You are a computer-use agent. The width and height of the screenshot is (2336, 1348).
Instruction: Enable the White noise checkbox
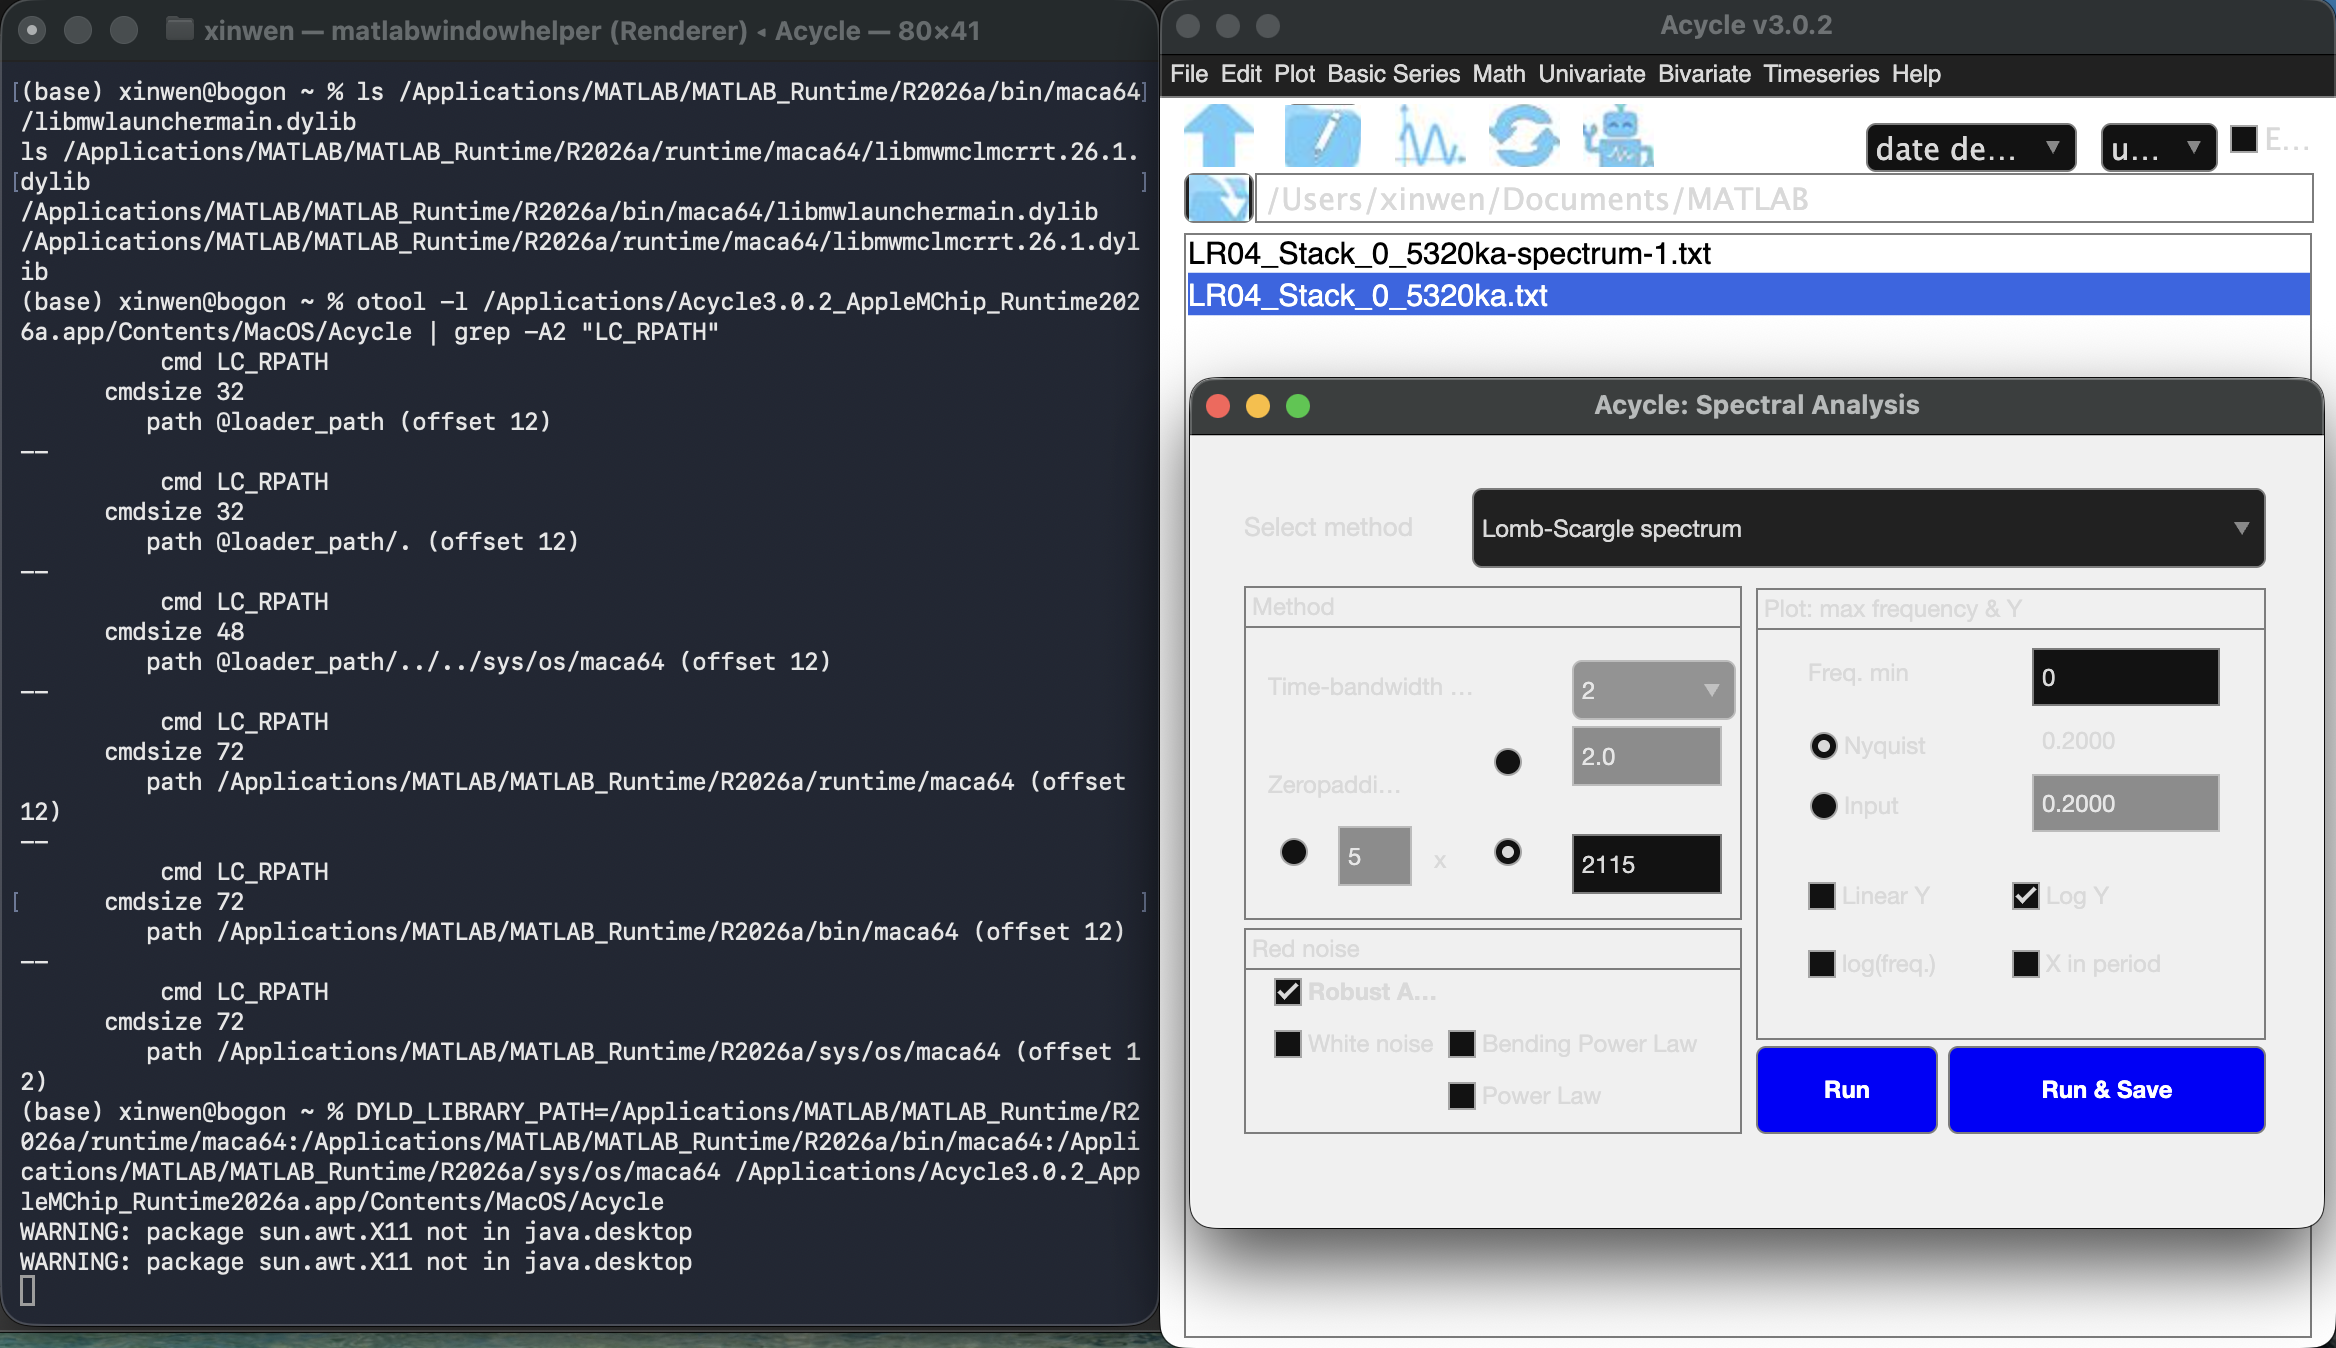[1288, 1044]
